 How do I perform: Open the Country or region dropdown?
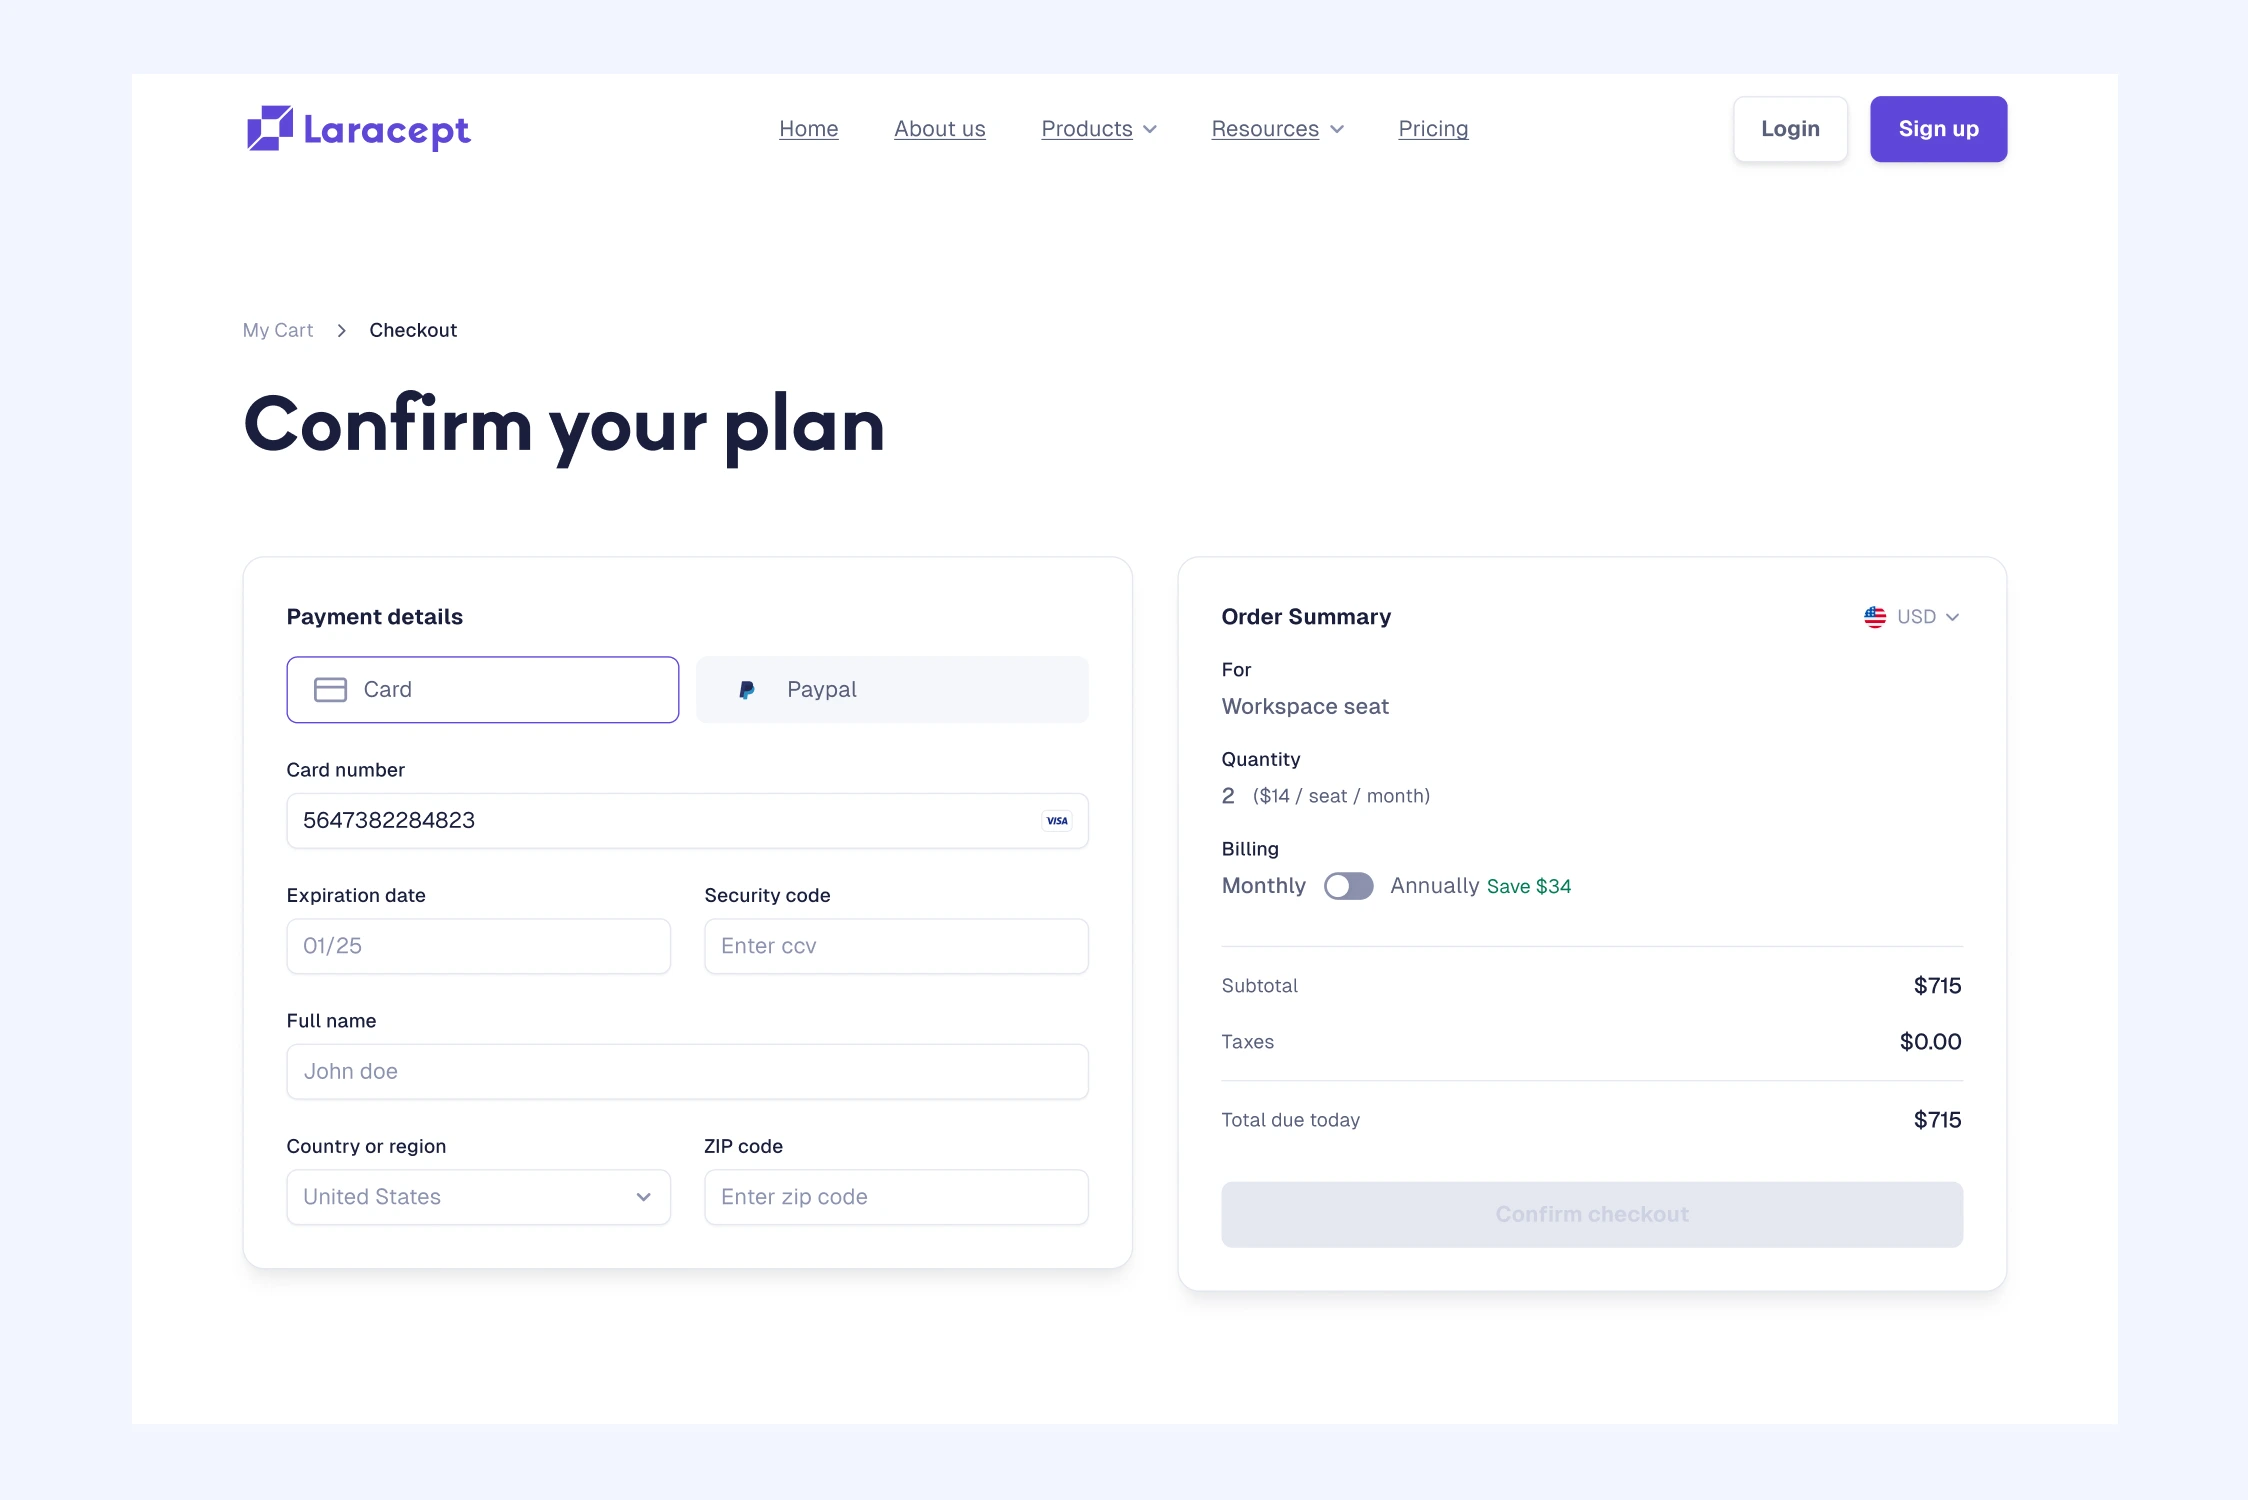[x=478, y=1197]
